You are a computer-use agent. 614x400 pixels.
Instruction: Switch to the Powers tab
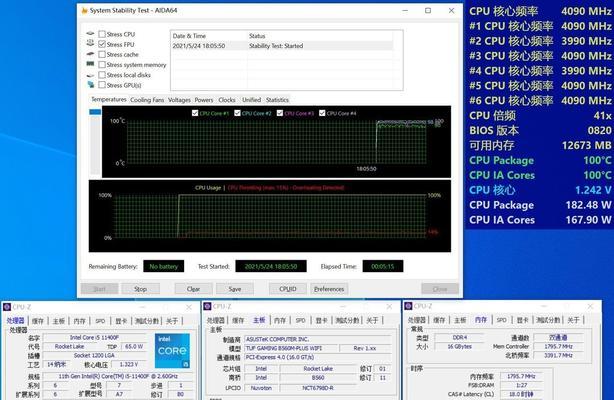point(204,100)
